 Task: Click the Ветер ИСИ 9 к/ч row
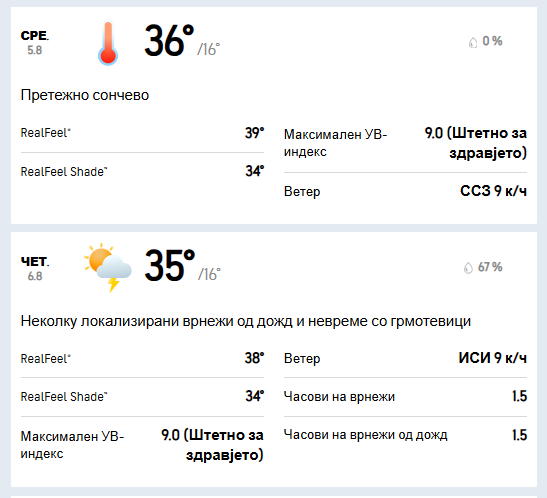point(405,358)
